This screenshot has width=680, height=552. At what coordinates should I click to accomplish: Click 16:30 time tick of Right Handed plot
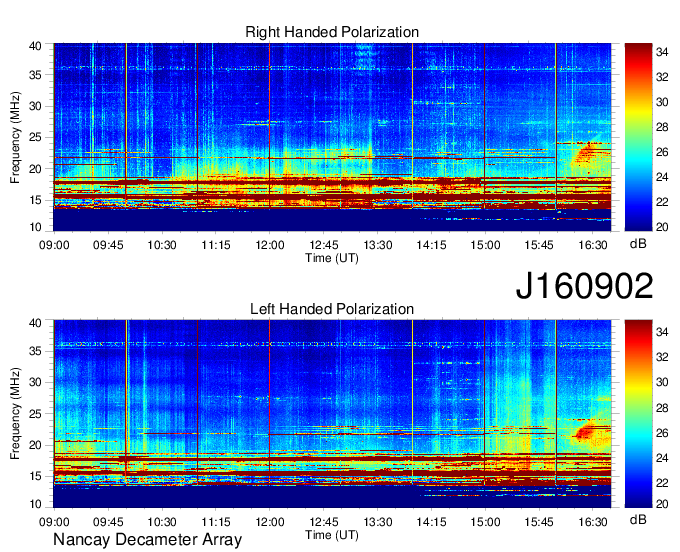pos(593,245)
